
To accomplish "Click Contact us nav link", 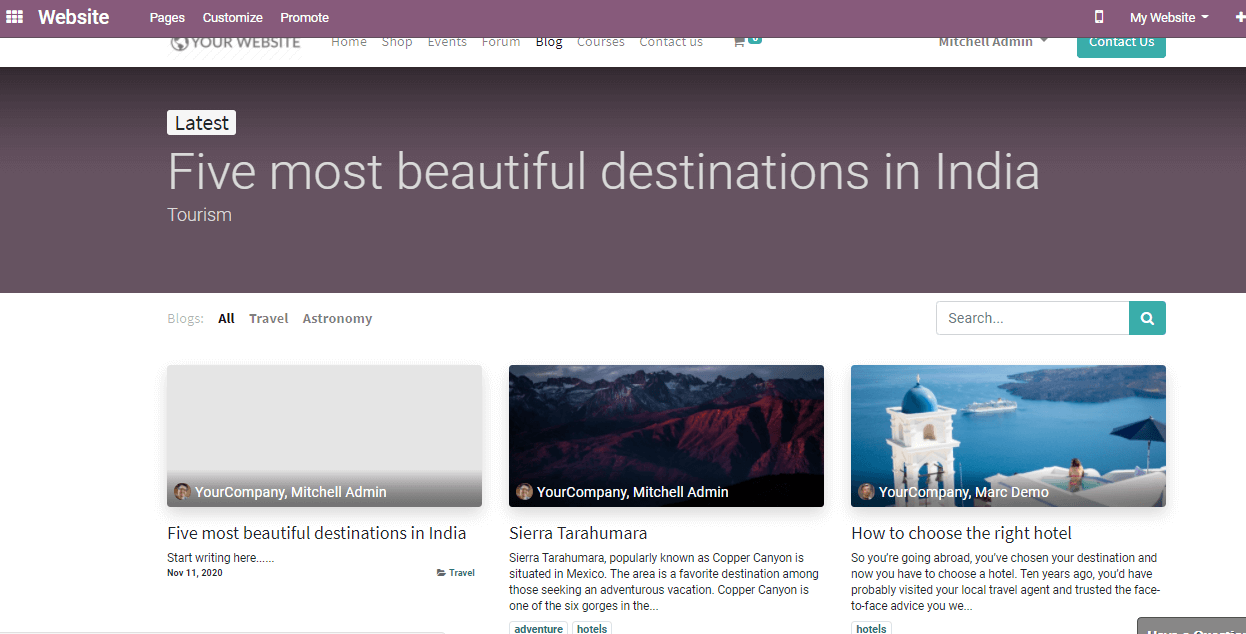I will [x=671, y=42].
